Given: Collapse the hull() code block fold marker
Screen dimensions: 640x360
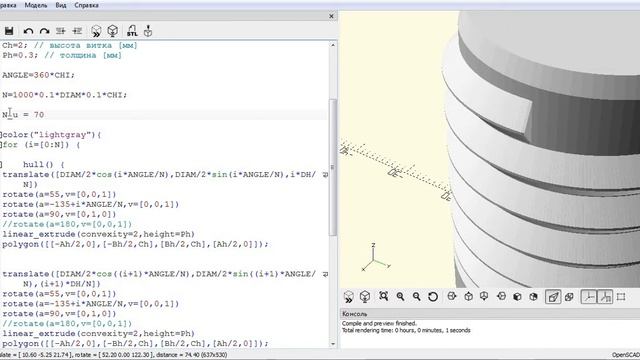Looking at the screenshot, I should tap(1, 164).
